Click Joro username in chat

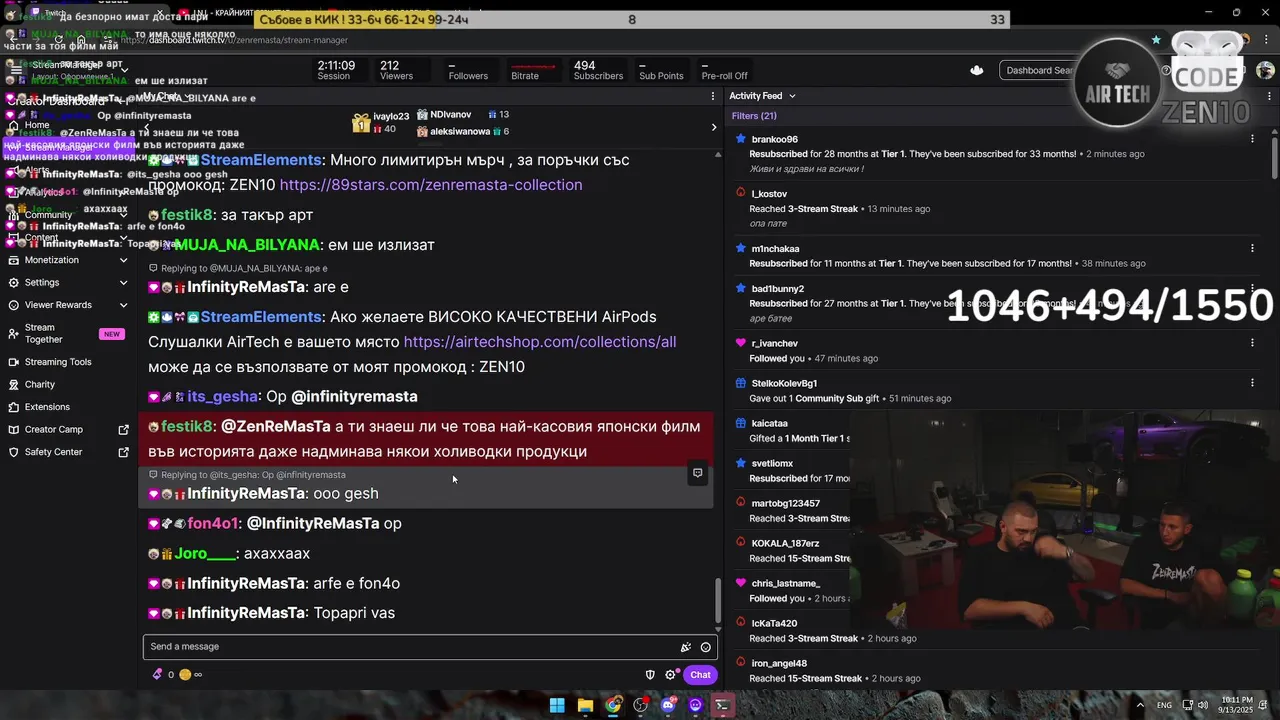tap(205, 554)
